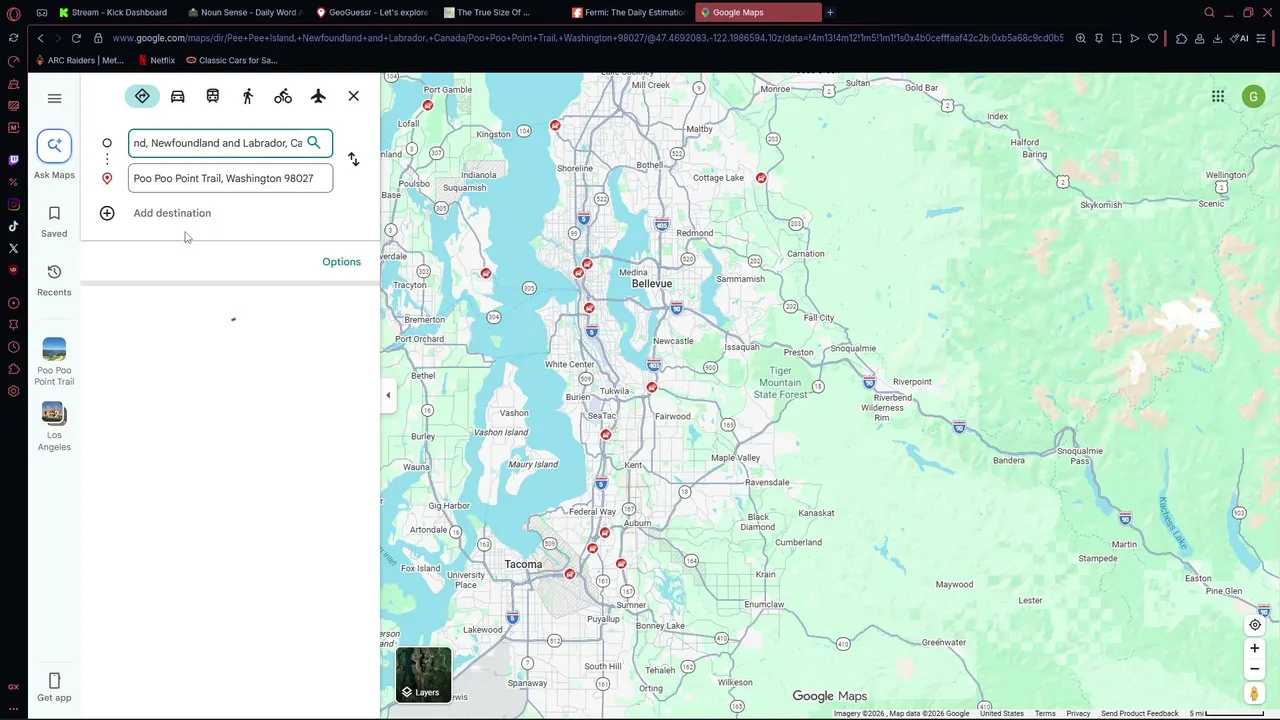The width and height of the screenshot is (1280, 720).
Task: Reverse starting point and destination
Action: [353, 160]
